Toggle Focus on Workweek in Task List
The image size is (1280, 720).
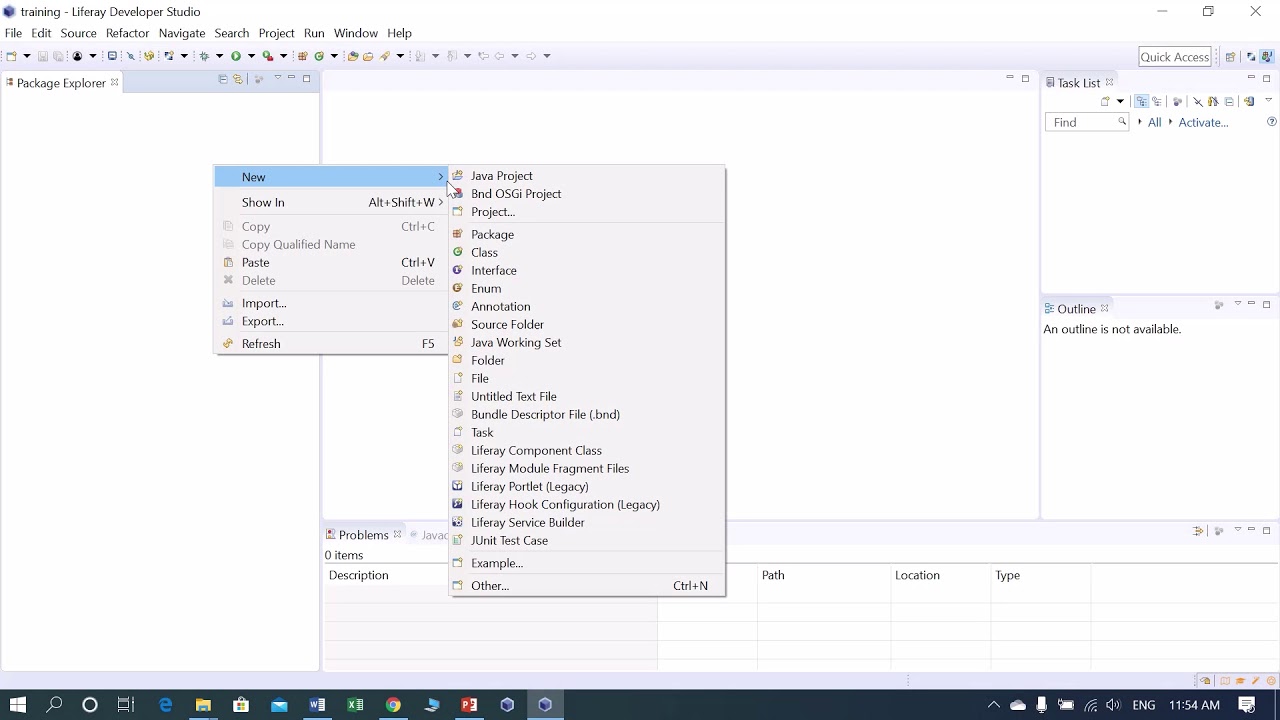(x=1177, y=101)
